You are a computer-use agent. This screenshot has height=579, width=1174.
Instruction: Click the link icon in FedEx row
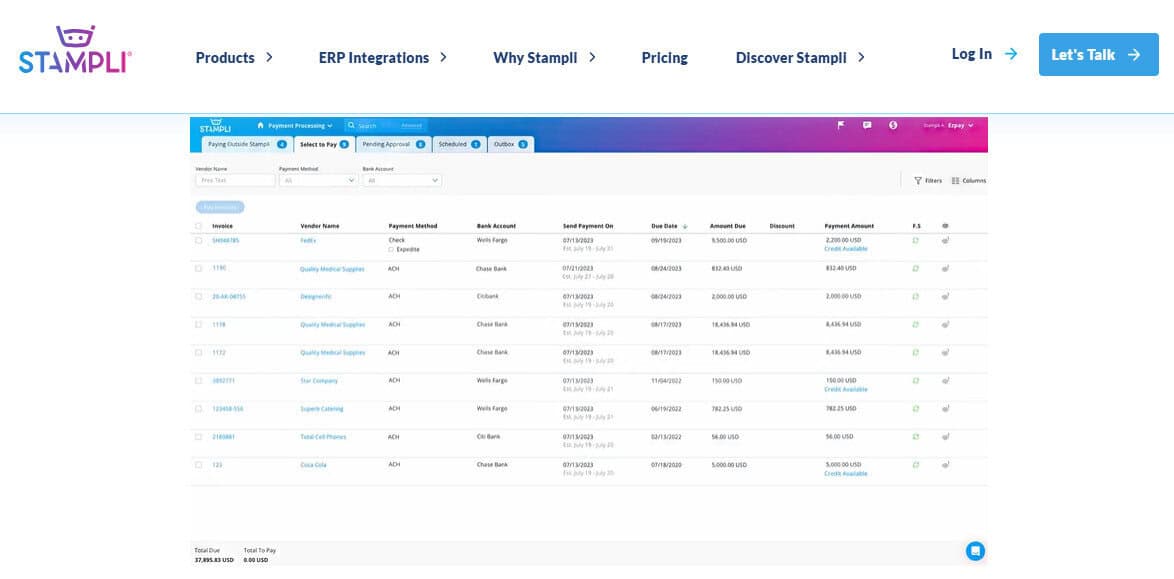click(x=946, y=240)
